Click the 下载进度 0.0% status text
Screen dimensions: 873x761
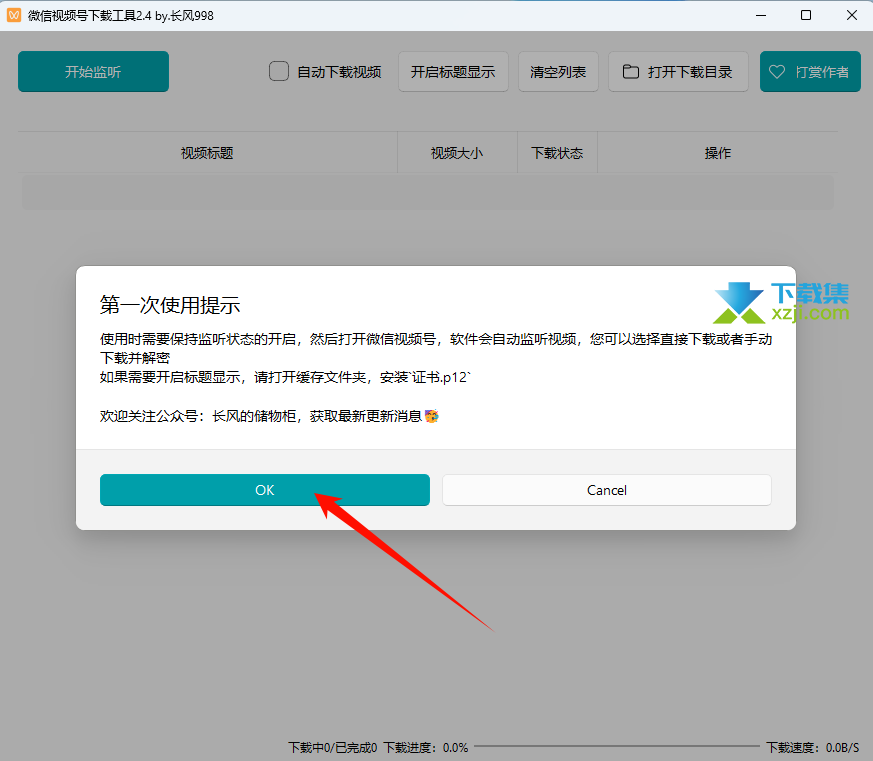click(426, 747)
